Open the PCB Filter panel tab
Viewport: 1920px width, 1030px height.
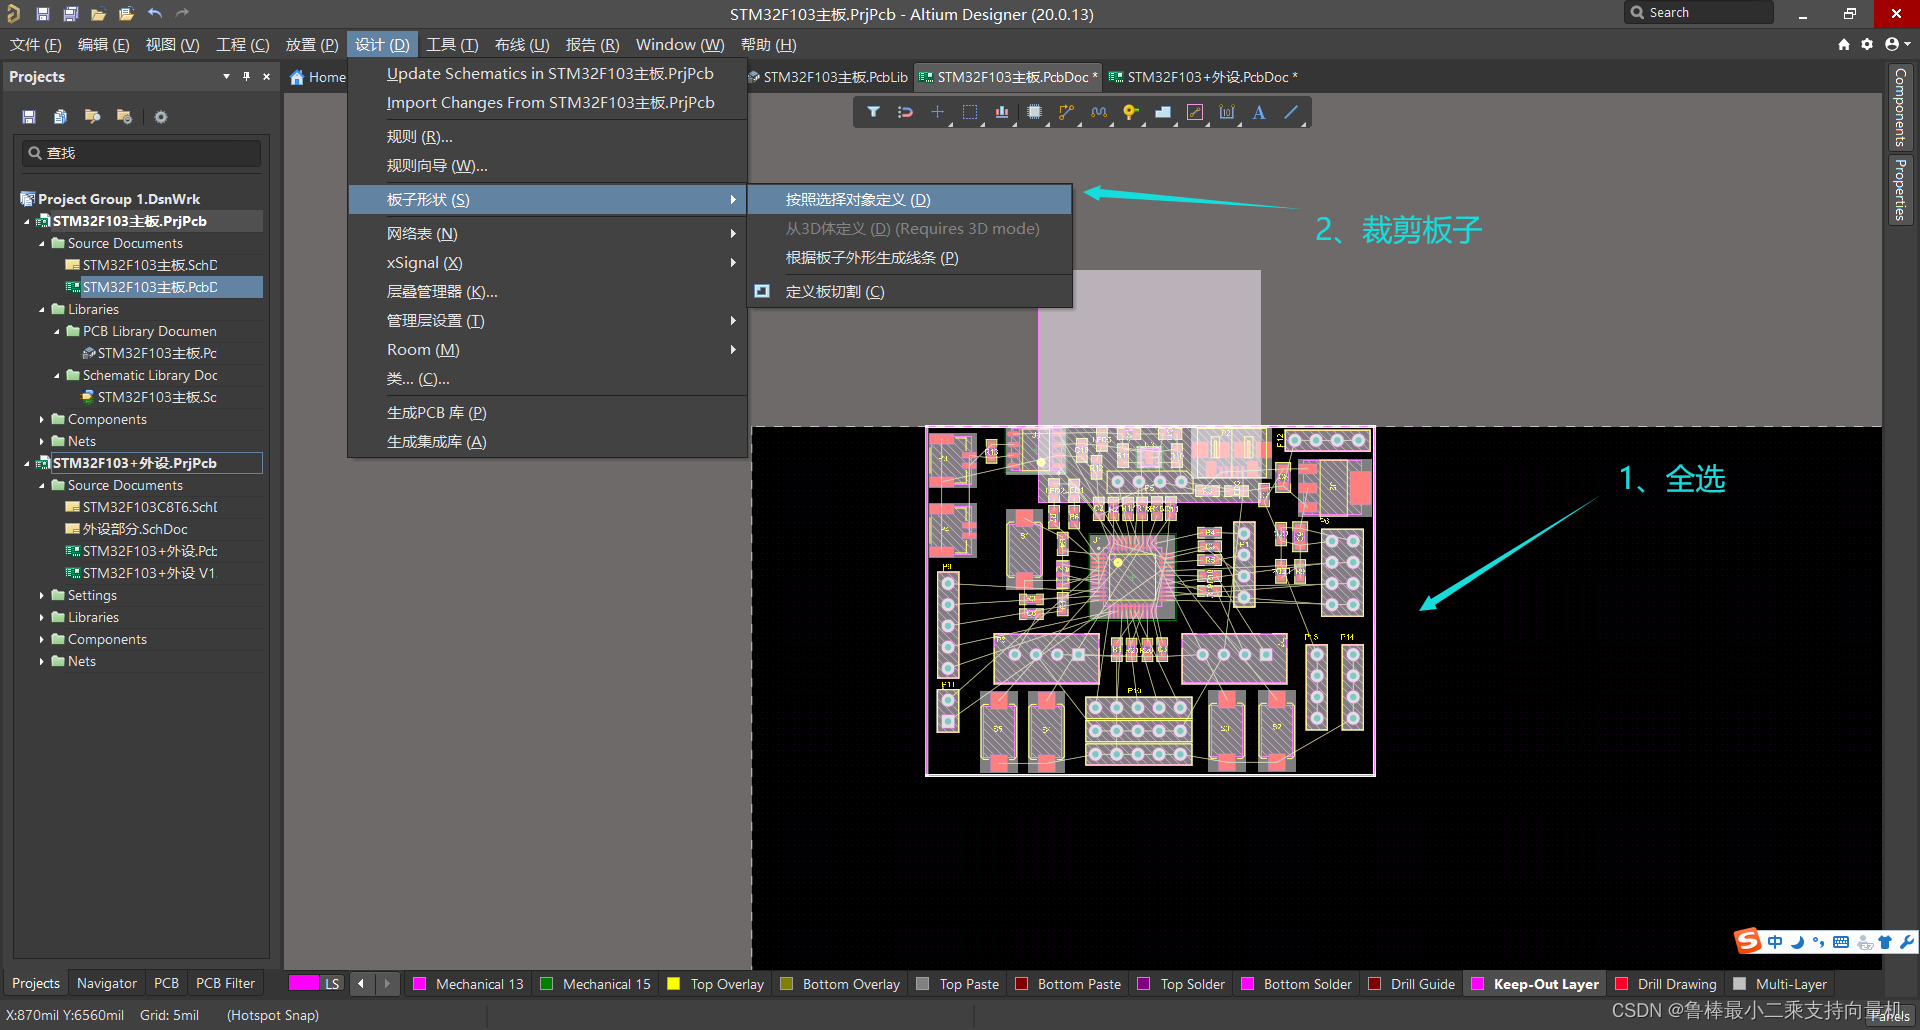click(x=225, y=984)
